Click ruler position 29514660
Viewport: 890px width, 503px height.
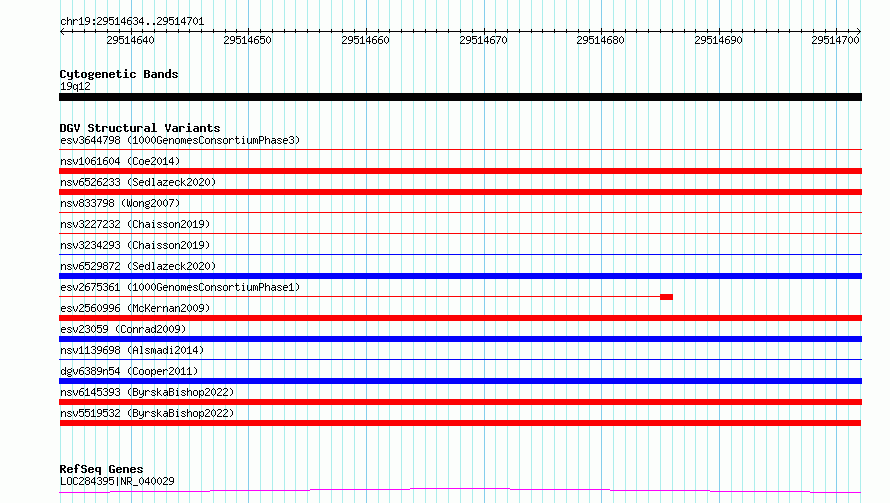tap(366, 40)
